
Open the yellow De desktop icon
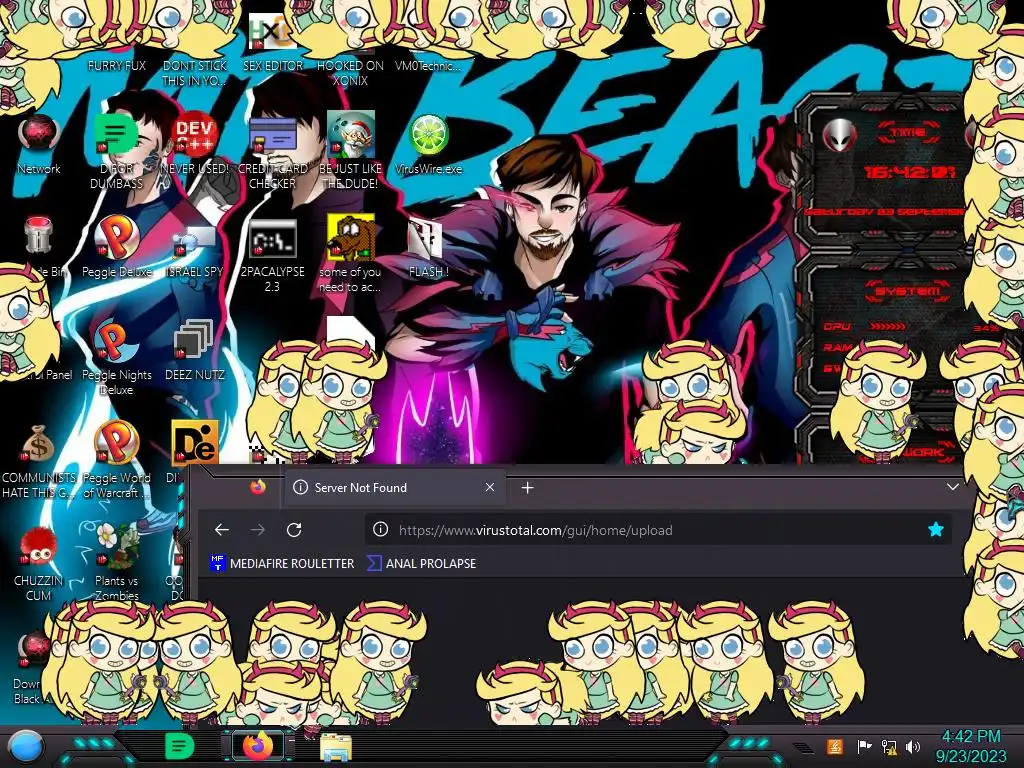click(x=194, y=443)
